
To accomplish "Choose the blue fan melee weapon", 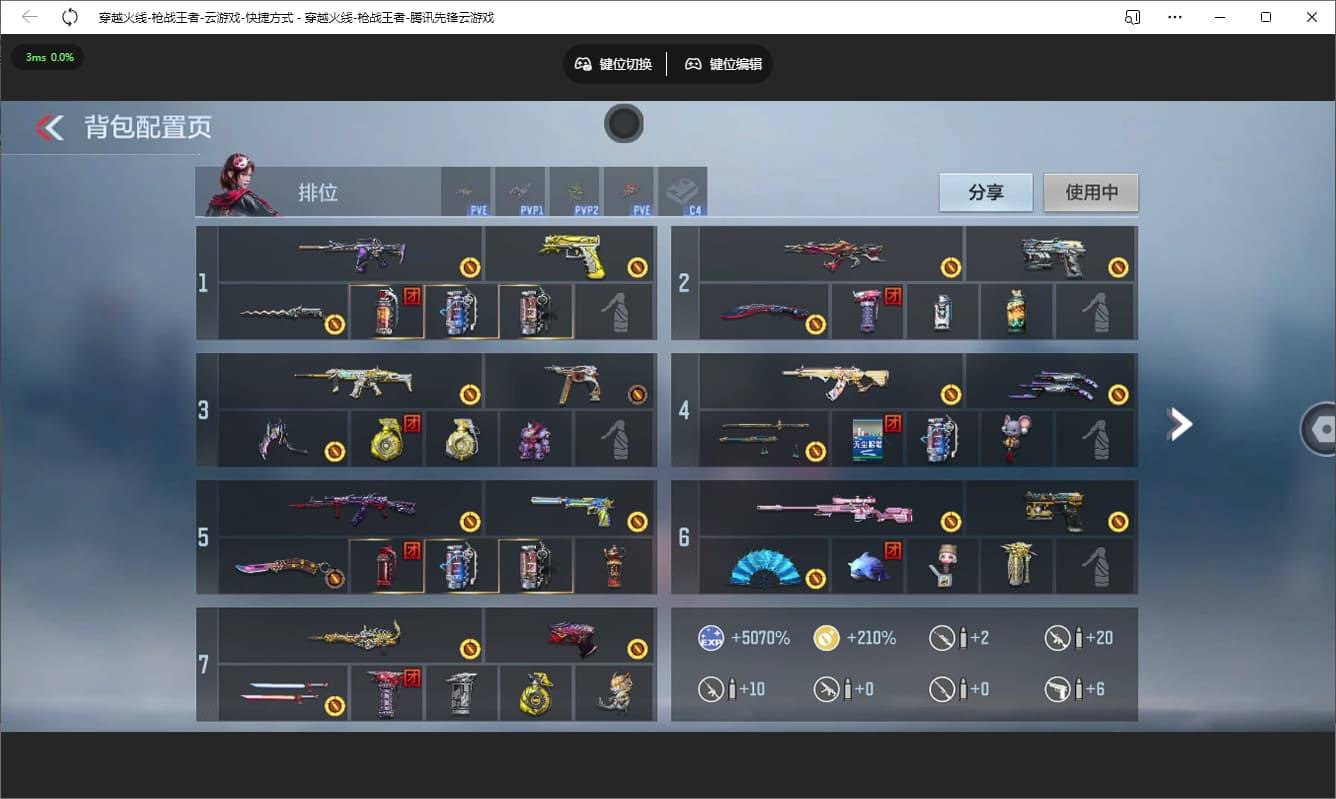I will click(765, 567).
